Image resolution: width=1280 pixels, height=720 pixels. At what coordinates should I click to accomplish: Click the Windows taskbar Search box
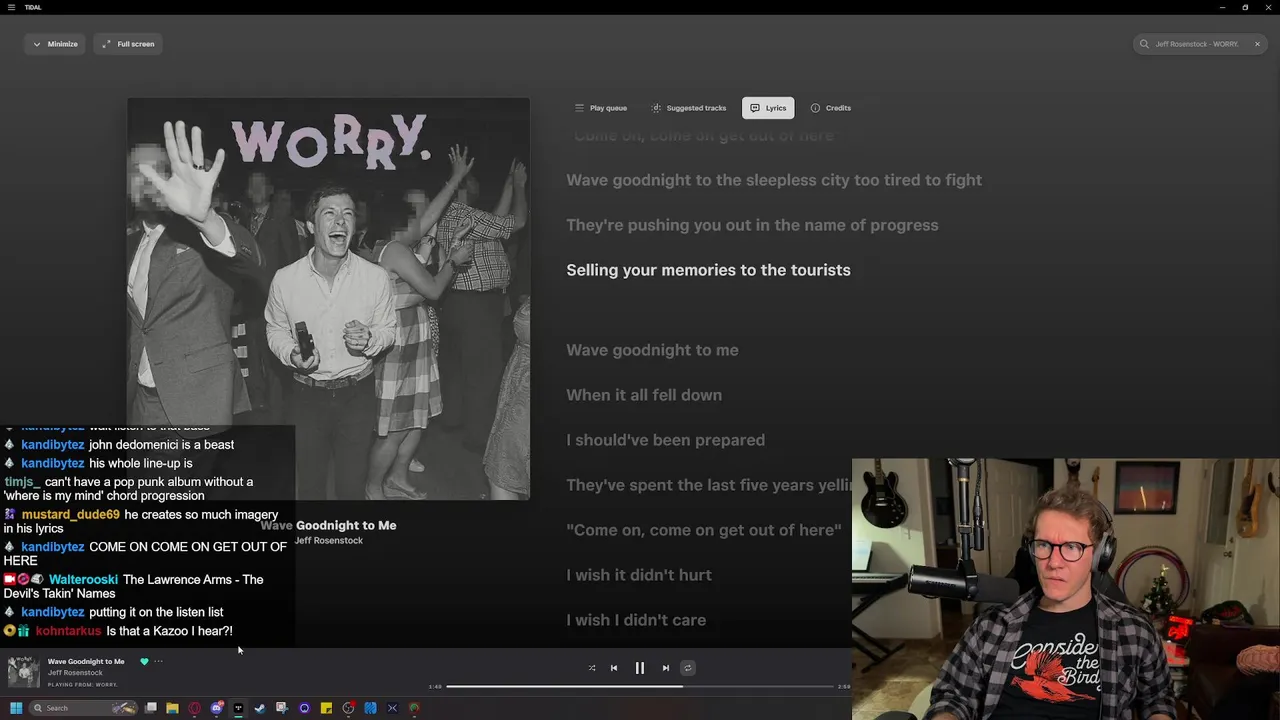[x=82, y=708]
